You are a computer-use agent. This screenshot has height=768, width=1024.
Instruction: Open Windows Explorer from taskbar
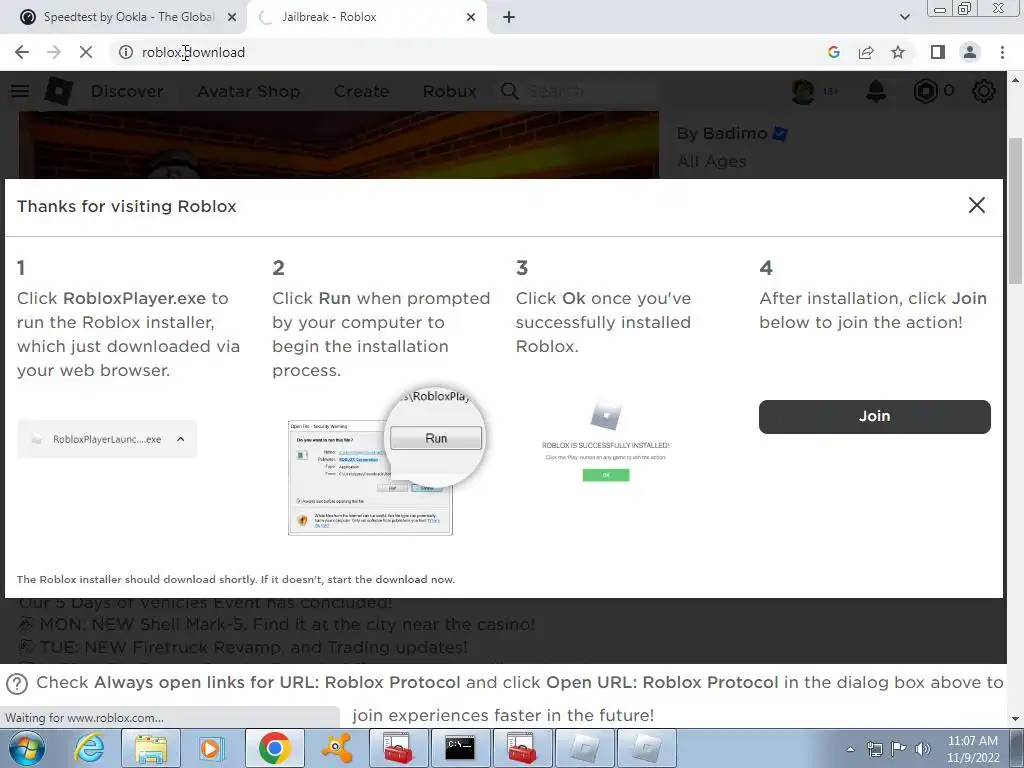point(150,748)
